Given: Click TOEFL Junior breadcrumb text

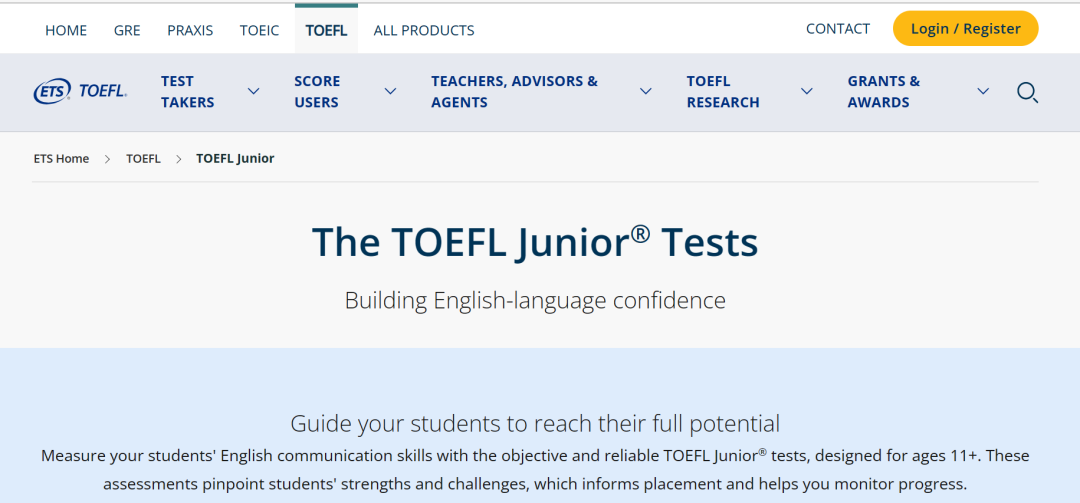Looking at the screenshot, I should [x=235, y=158].
